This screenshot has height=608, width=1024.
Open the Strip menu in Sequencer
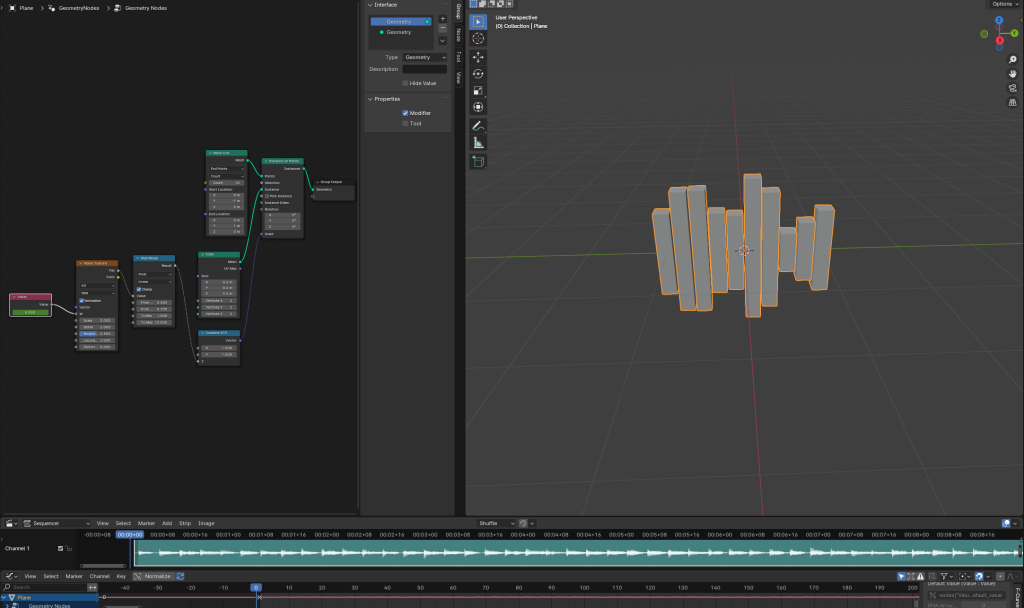(185, 523)
